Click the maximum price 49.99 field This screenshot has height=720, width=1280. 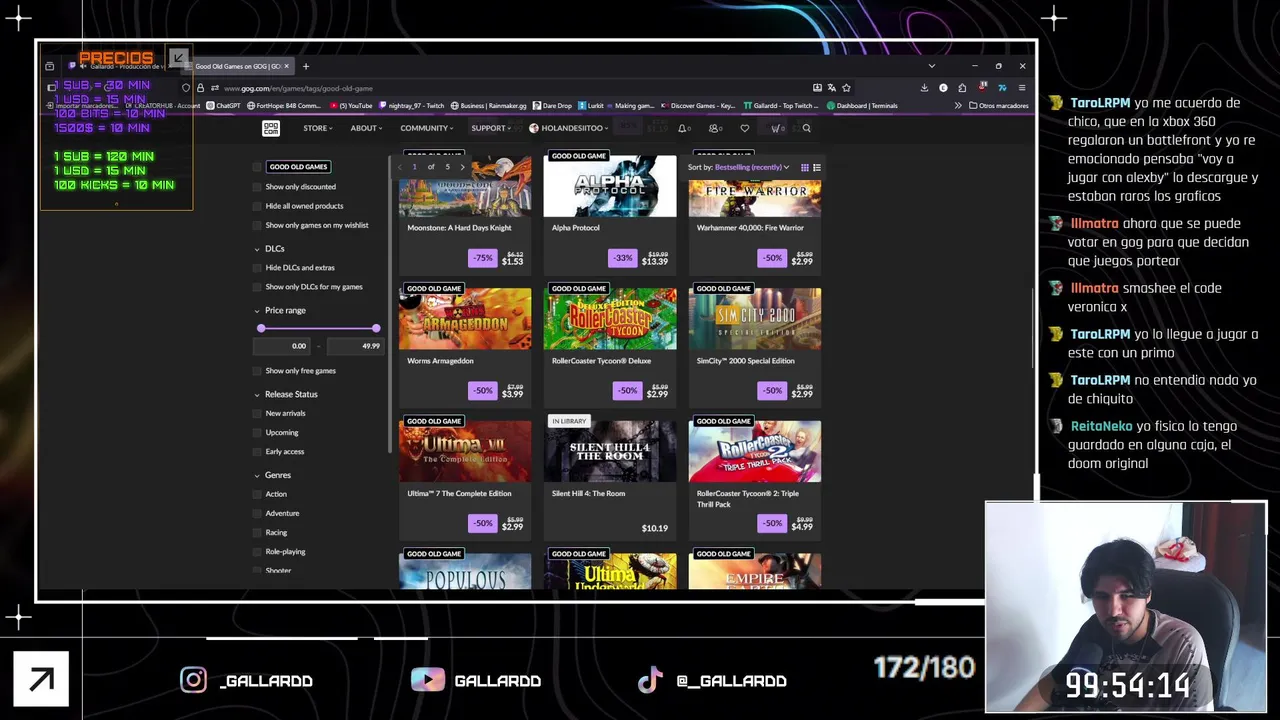point(354,346)
